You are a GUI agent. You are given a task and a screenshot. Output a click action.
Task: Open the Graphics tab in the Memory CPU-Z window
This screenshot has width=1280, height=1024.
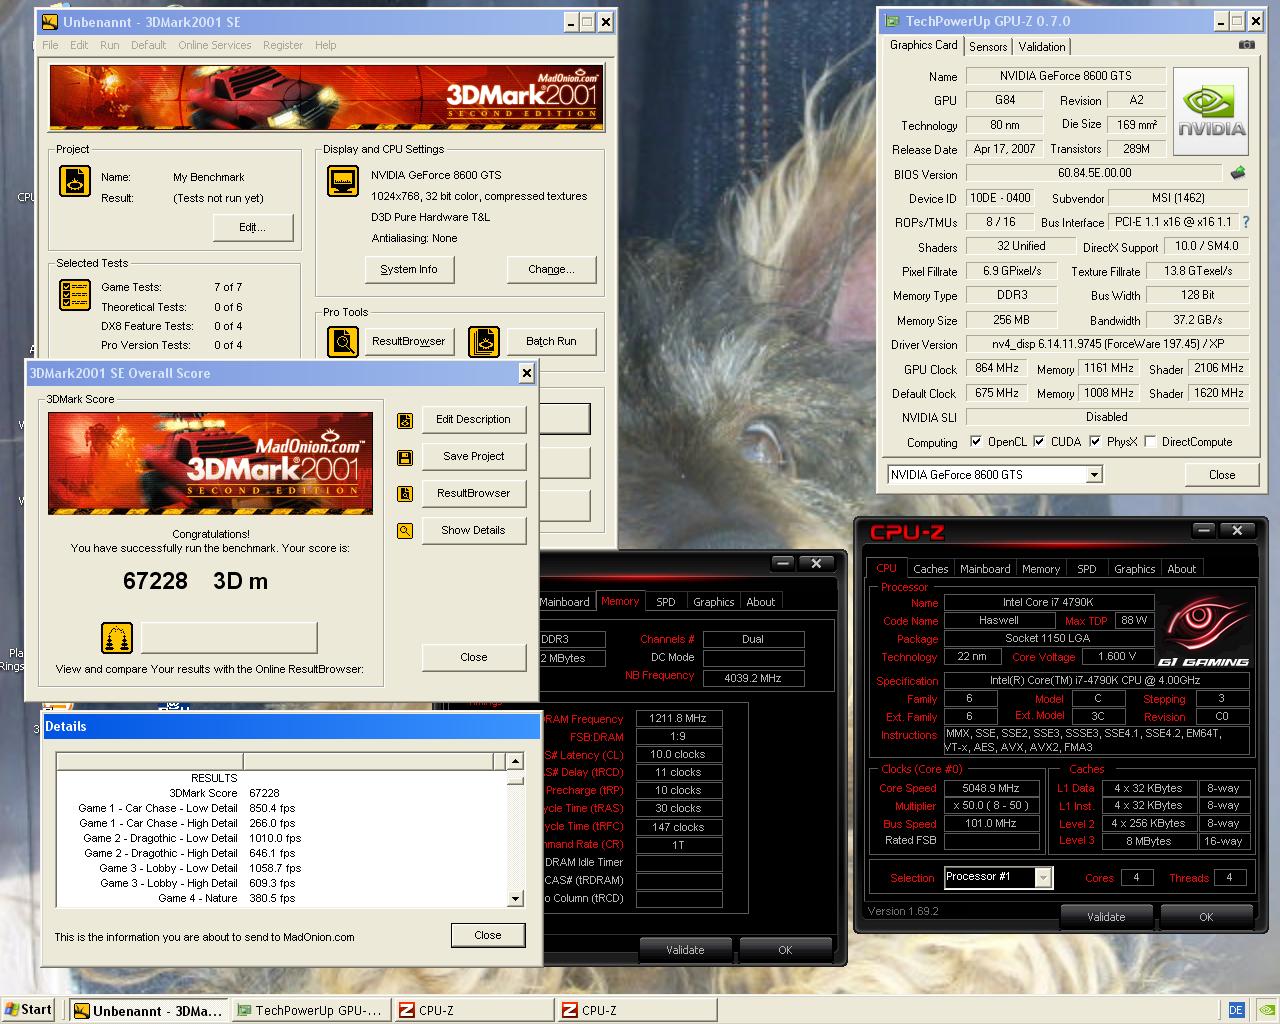coord(714,602)
